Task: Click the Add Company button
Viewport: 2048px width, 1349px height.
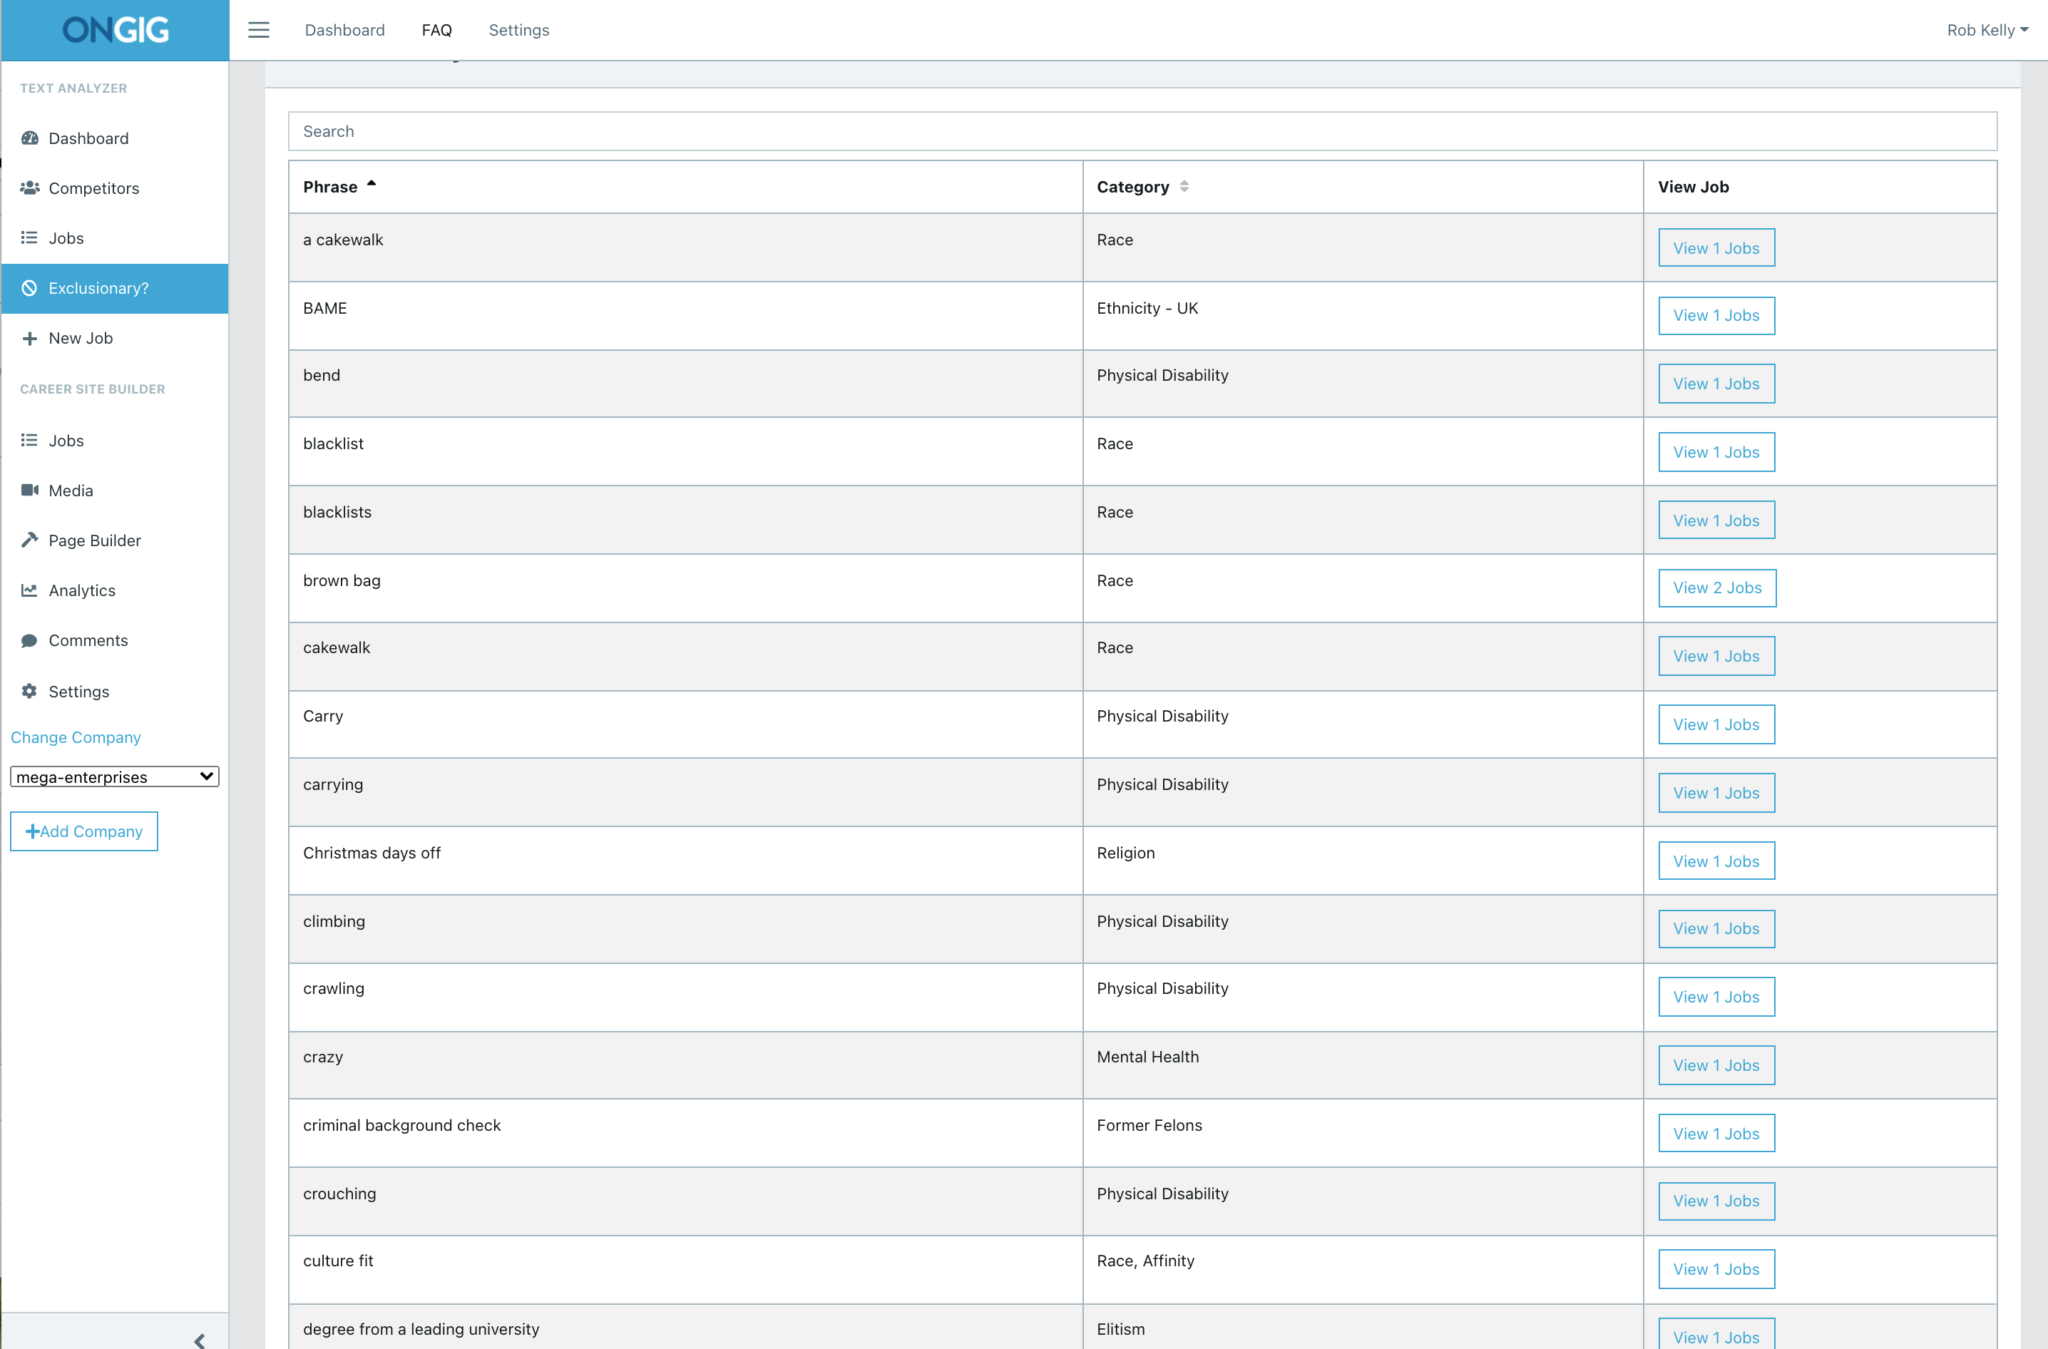Action: tap(84, 831)
